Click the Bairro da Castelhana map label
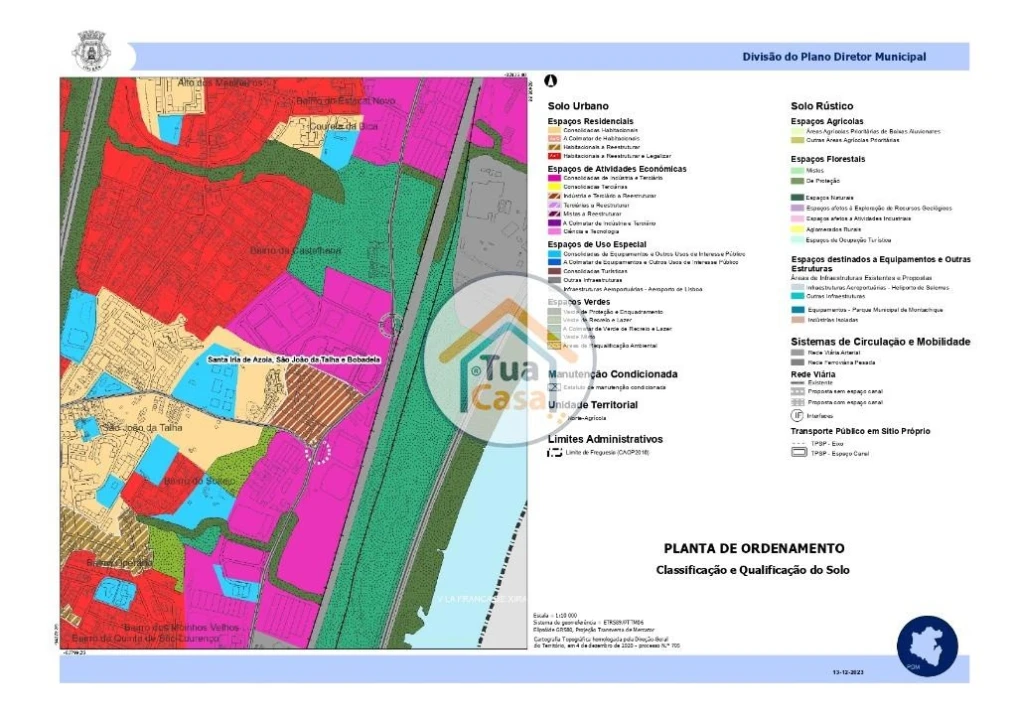Screen dimensions: 1017x720 tap(280, 249)
